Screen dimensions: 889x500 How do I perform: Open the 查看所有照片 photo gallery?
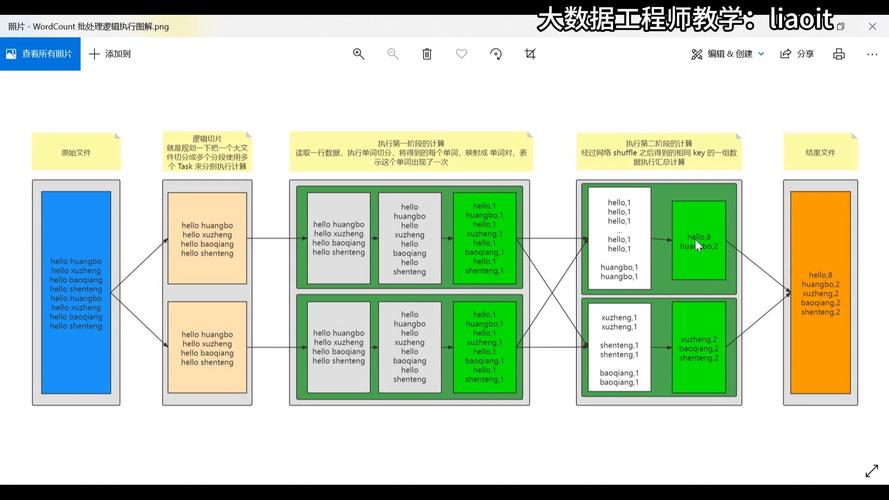40,54
